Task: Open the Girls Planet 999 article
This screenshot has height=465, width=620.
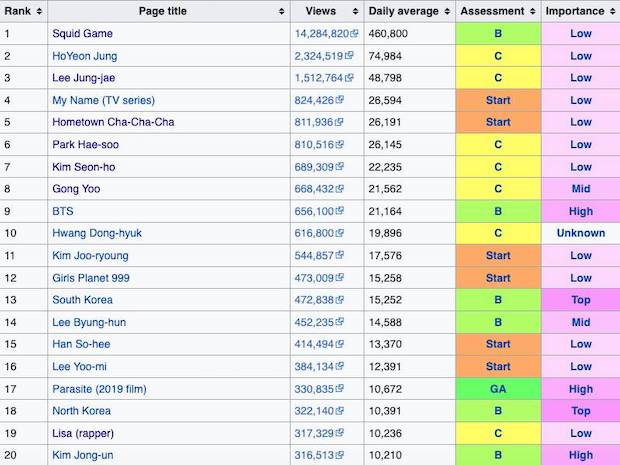Action: 91,278
